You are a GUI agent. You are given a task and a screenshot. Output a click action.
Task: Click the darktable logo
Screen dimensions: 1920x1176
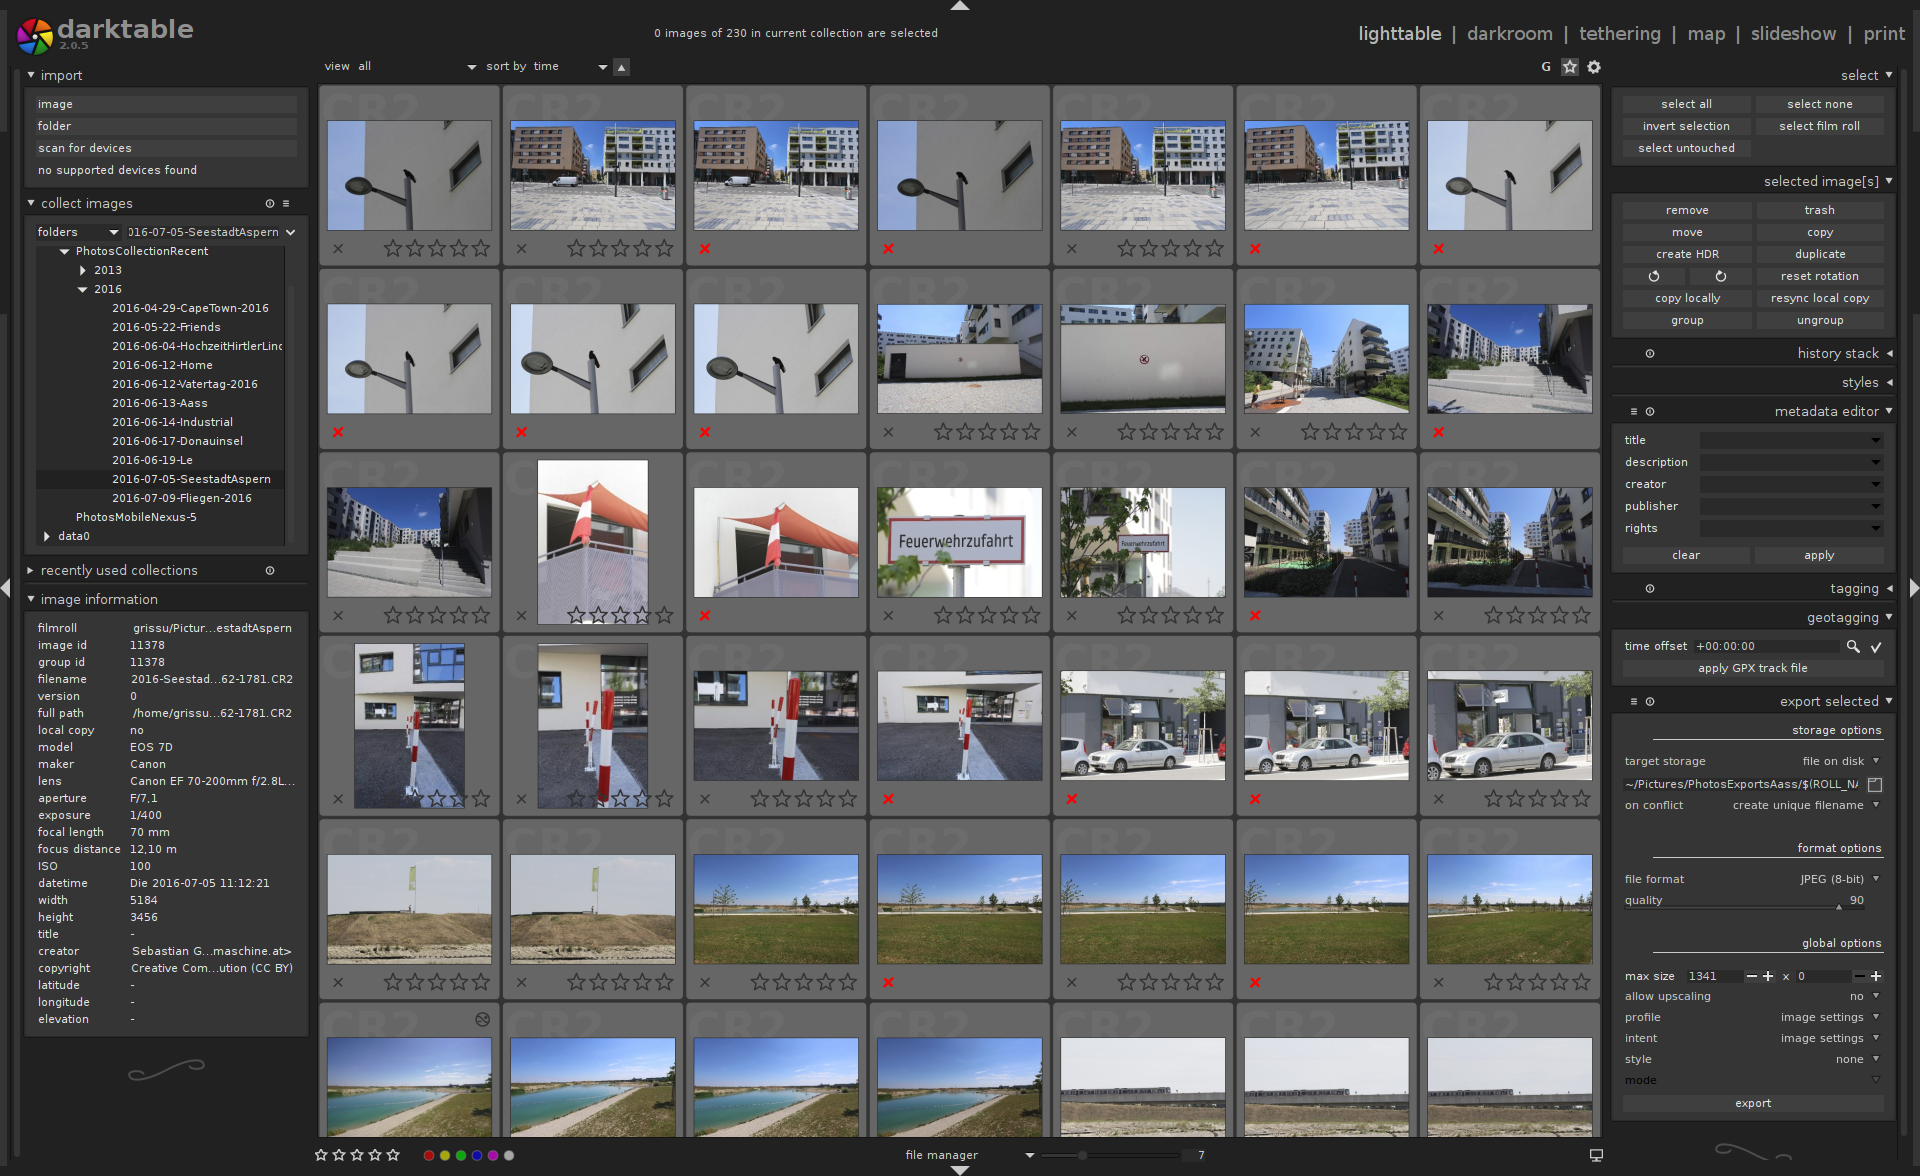pos(35,36)
